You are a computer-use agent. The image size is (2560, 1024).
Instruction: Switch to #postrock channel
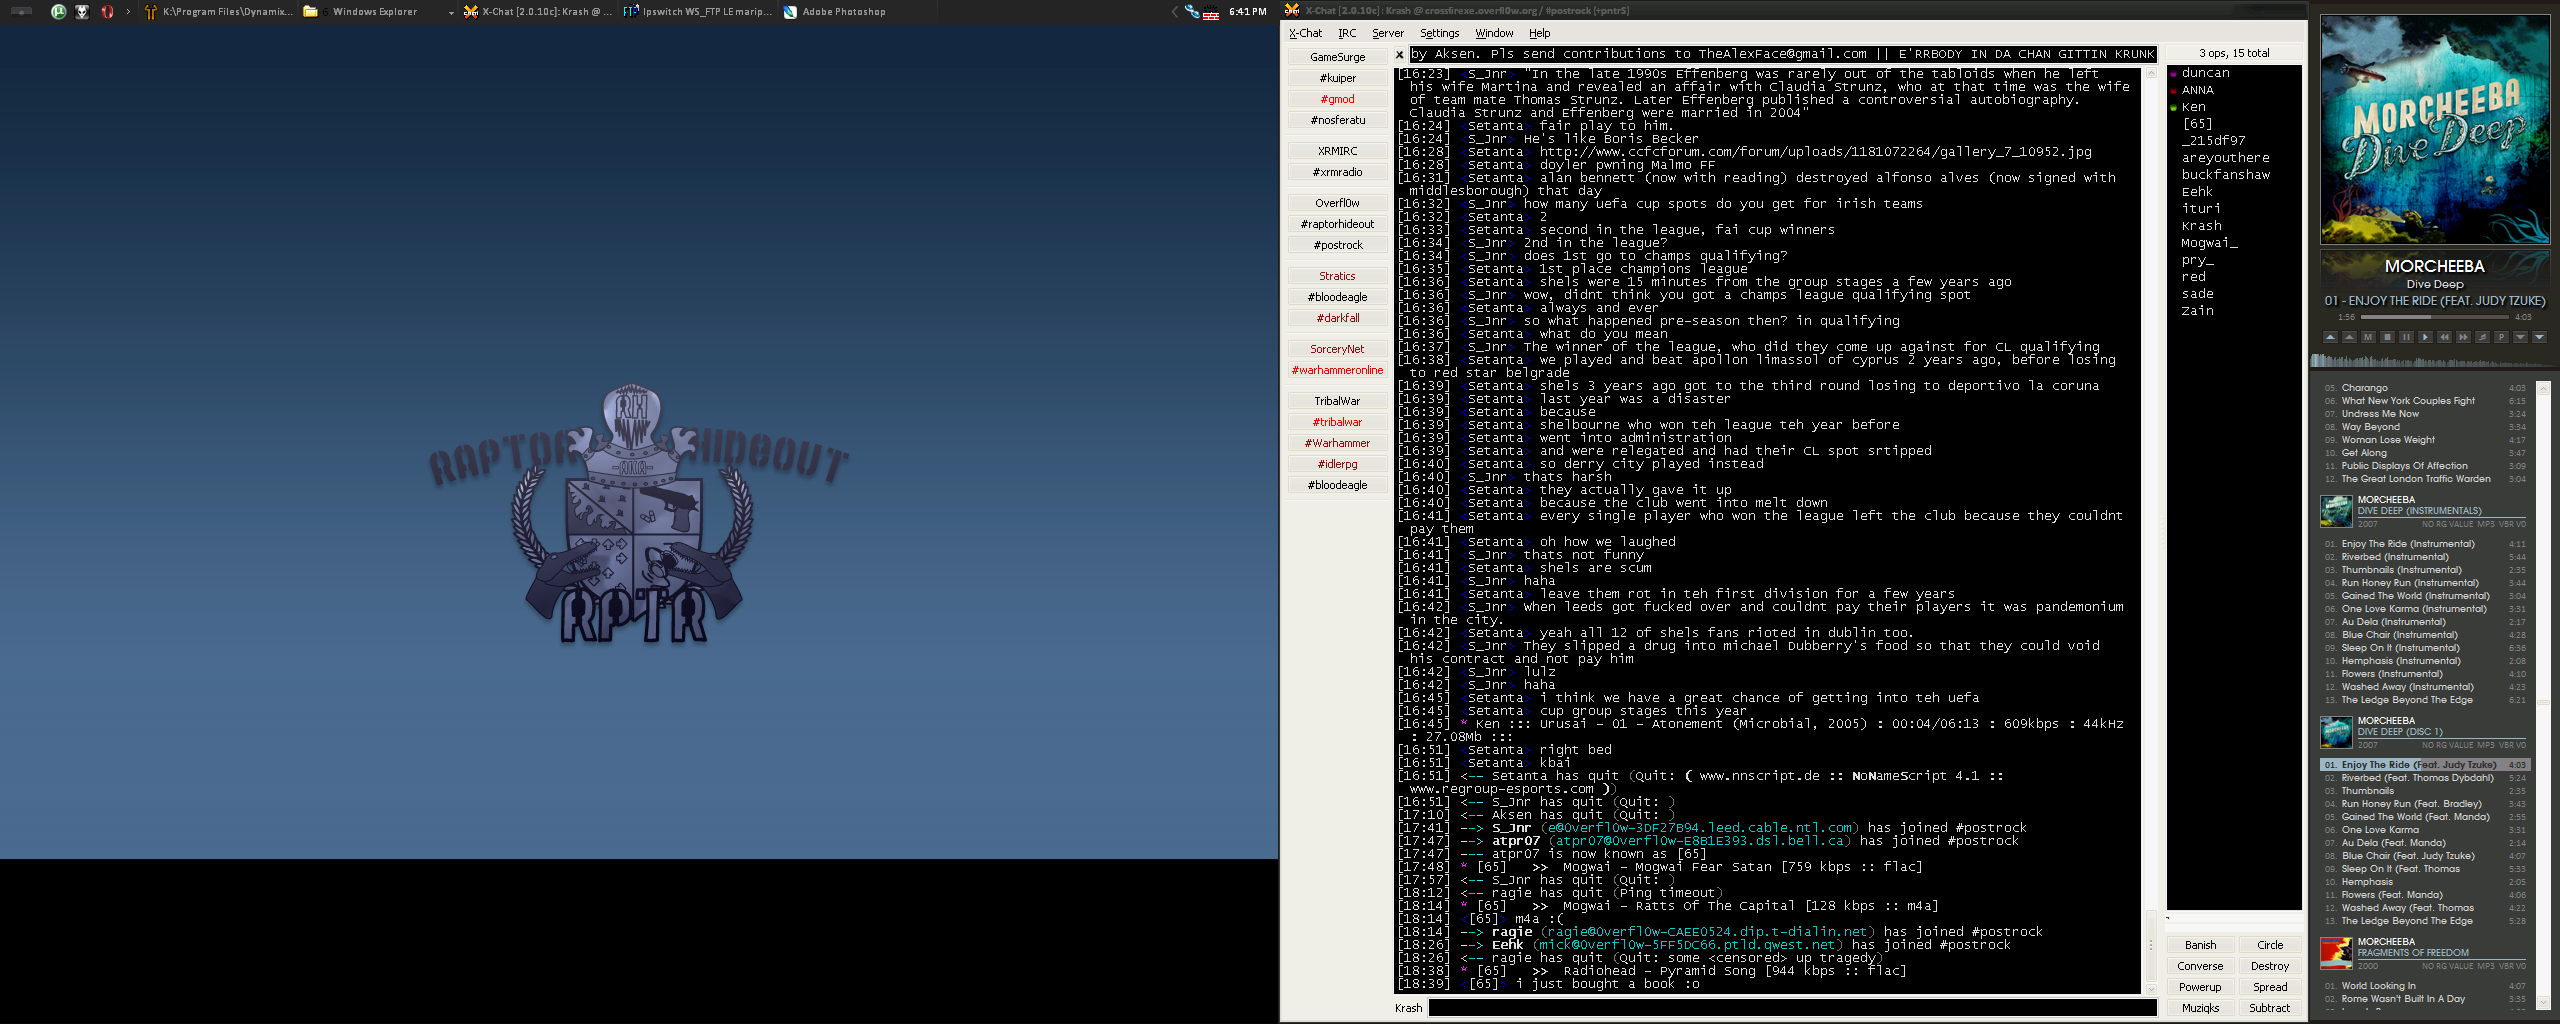coord(1337,245)
